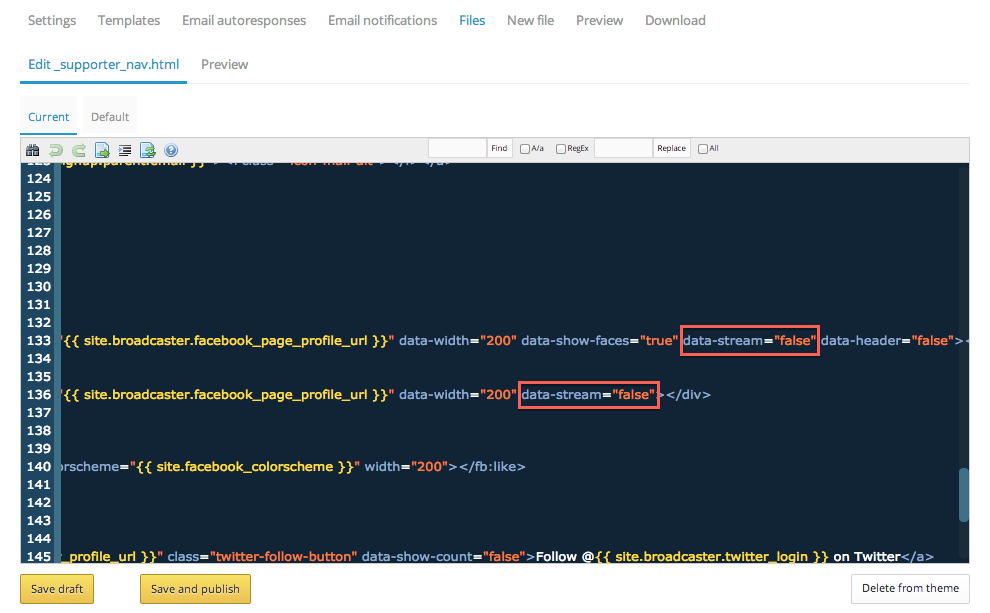Click the binoculars search icon
This screenshot has height=613, width=990.
click(32, 150)
